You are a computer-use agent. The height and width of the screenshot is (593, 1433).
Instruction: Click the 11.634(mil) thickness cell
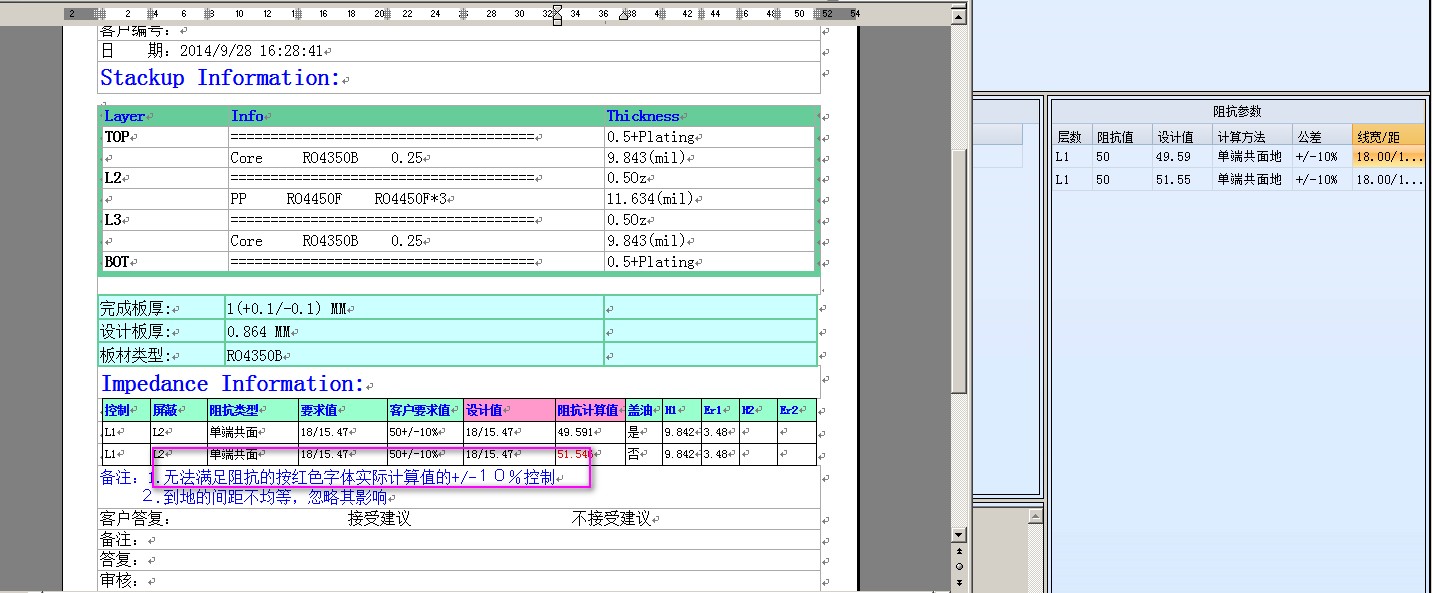pos(710,199)
